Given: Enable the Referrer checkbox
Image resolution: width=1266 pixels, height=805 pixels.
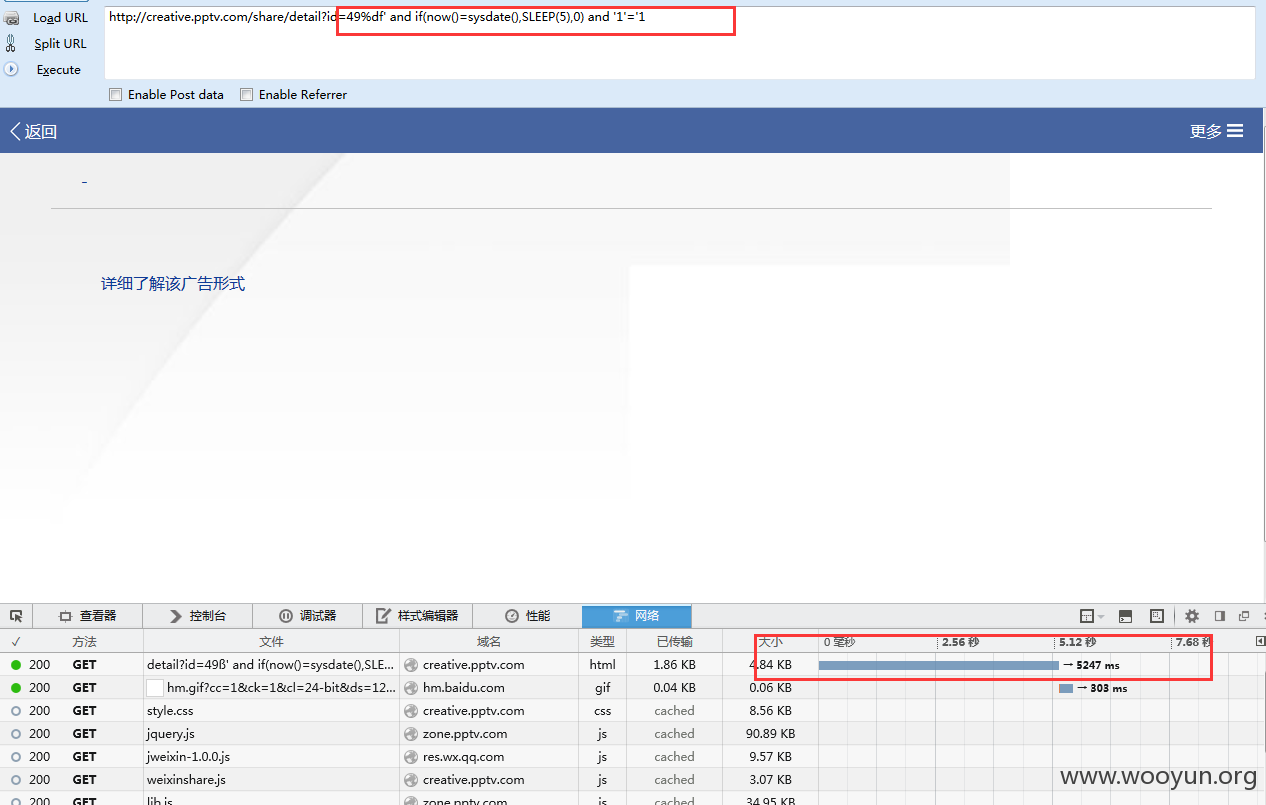Looking at the screenshot, I should (x=246, y=94).
